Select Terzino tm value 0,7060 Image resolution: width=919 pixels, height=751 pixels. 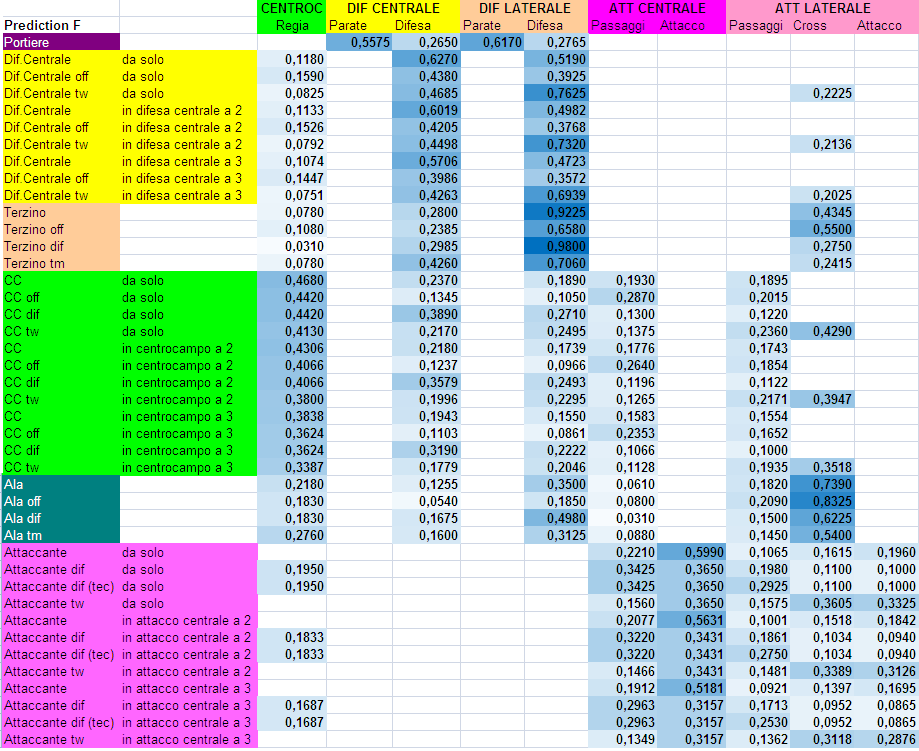pos(556,263)
